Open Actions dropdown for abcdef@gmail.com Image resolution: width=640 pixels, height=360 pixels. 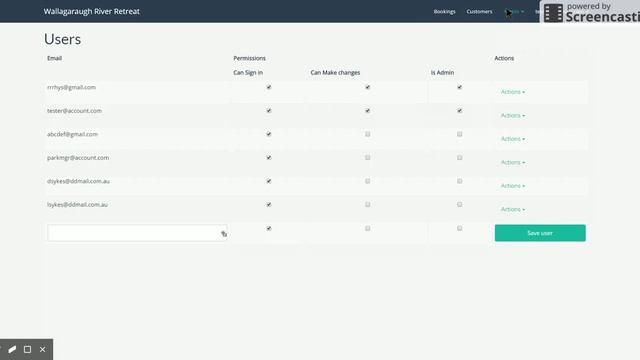[513, 139]
